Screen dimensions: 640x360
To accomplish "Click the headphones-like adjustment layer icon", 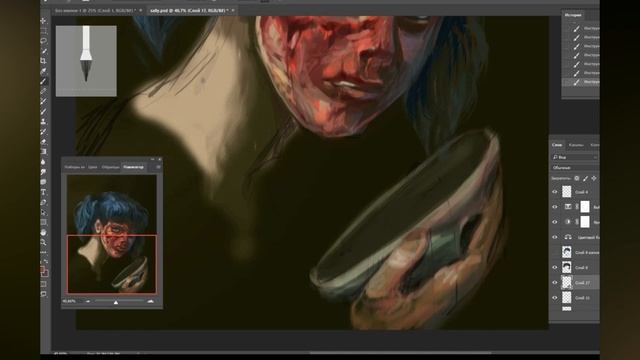I will coord(567,237).
